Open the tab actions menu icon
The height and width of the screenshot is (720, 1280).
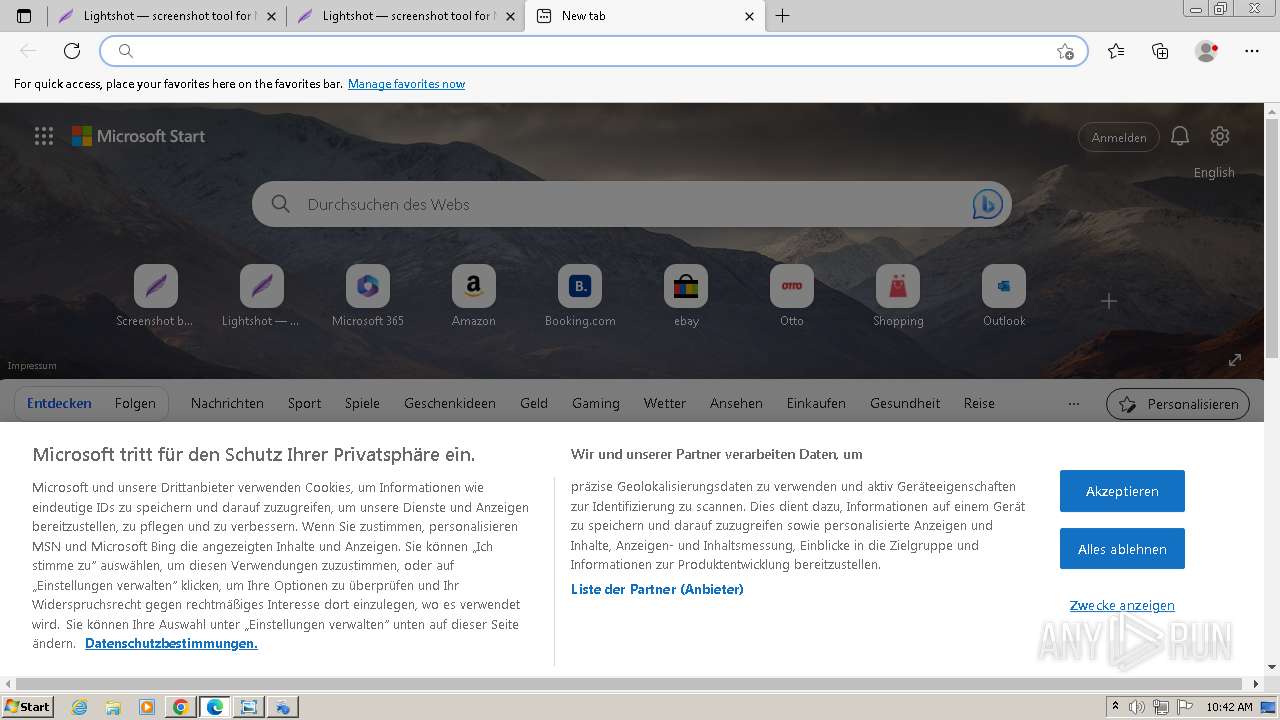click(x=24, y=16)
